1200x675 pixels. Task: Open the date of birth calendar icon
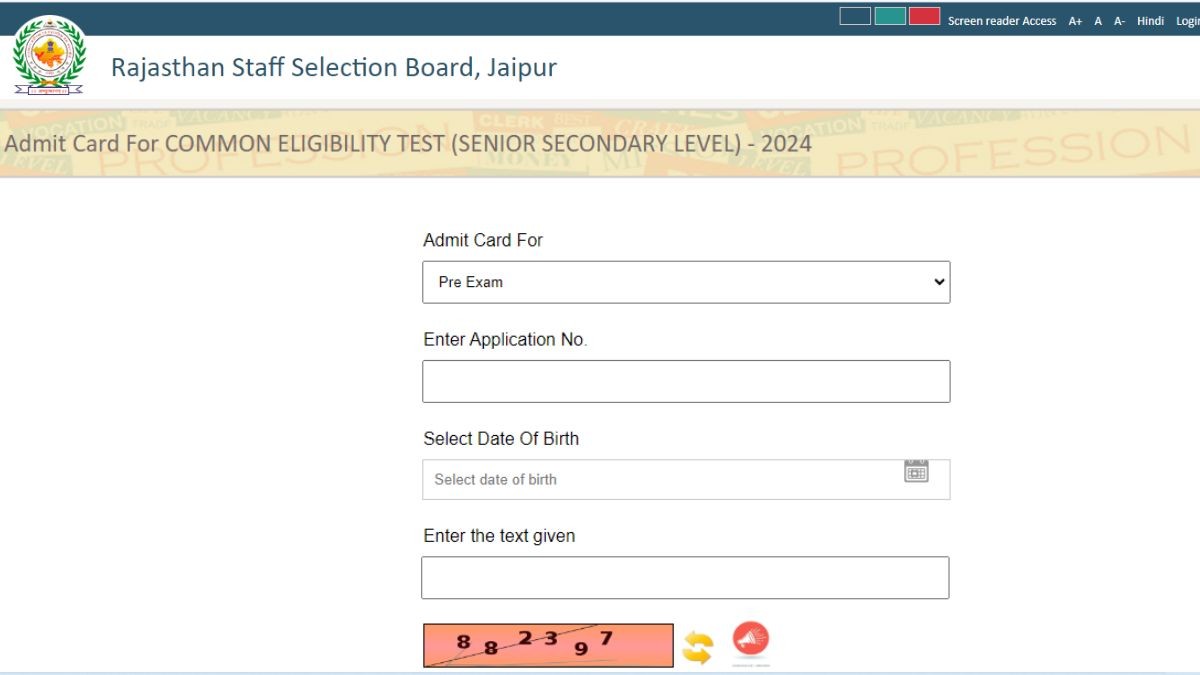[x=916, y=471]
